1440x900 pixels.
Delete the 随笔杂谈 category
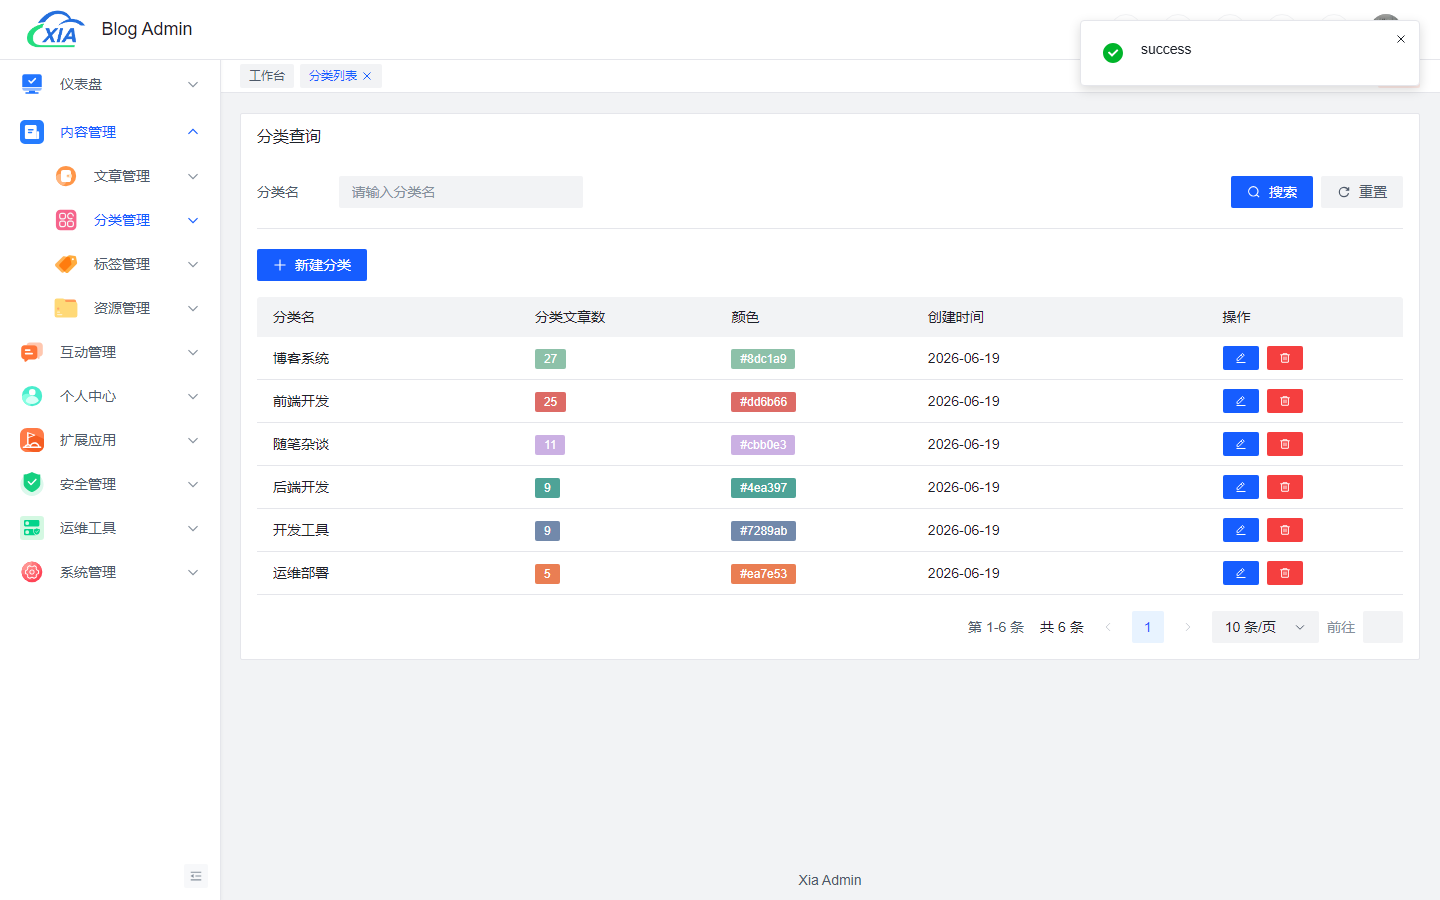(1285, 444)
